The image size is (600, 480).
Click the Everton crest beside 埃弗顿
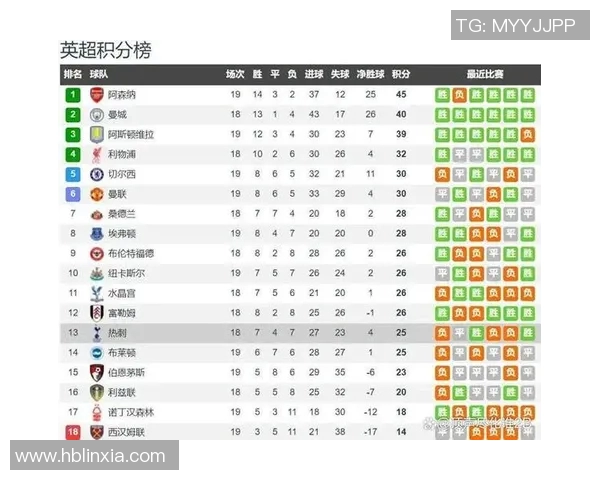point(97,233)
